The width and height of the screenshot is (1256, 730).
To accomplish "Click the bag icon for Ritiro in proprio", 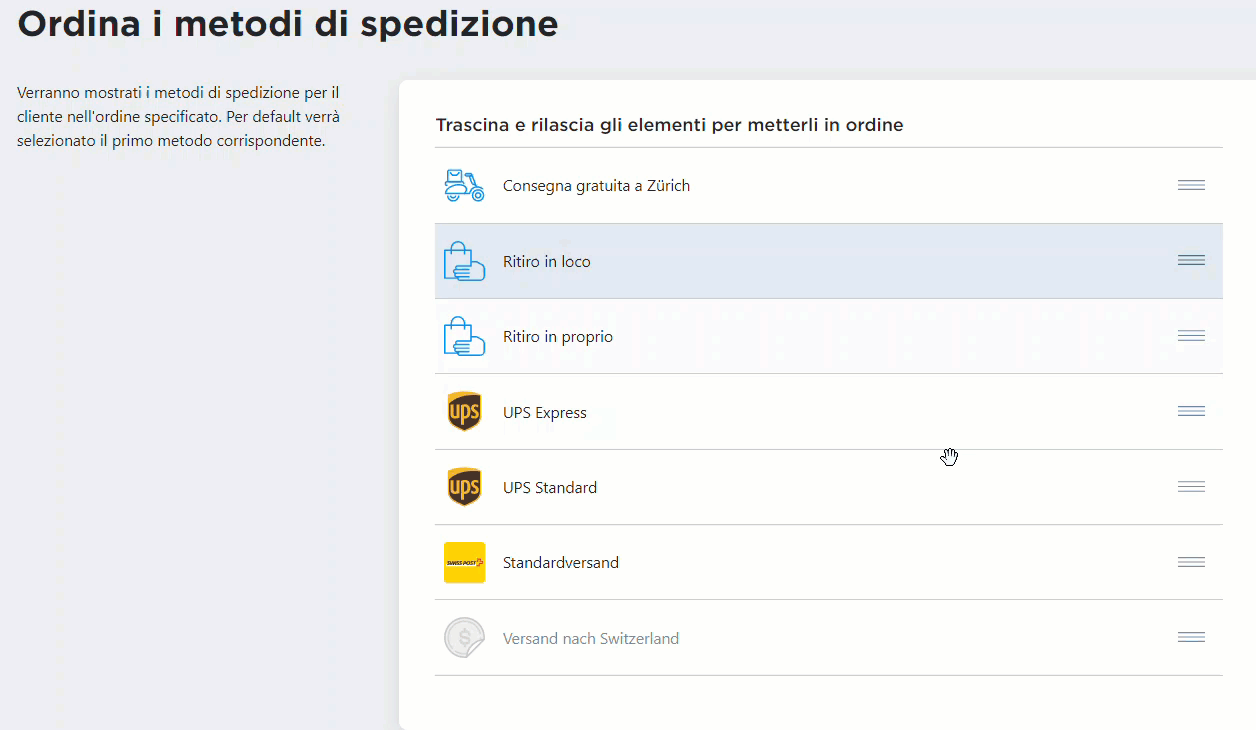I will click(x=464, y=337).
